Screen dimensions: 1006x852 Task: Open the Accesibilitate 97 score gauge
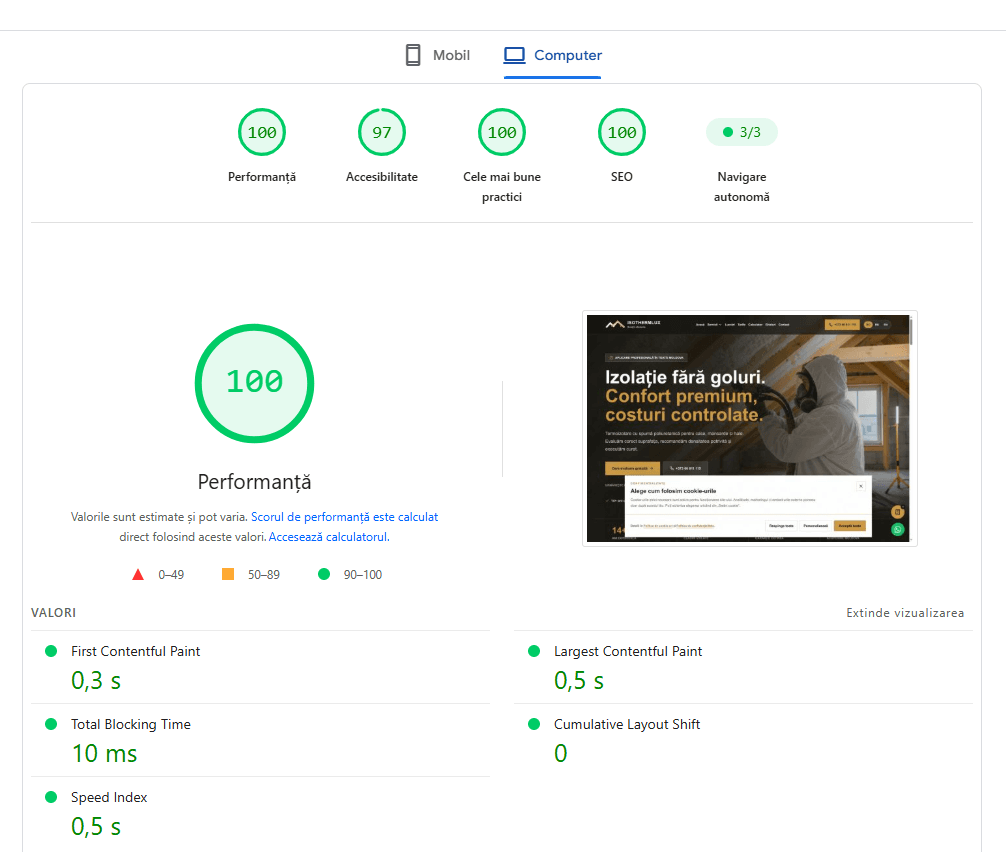[382, 132]
